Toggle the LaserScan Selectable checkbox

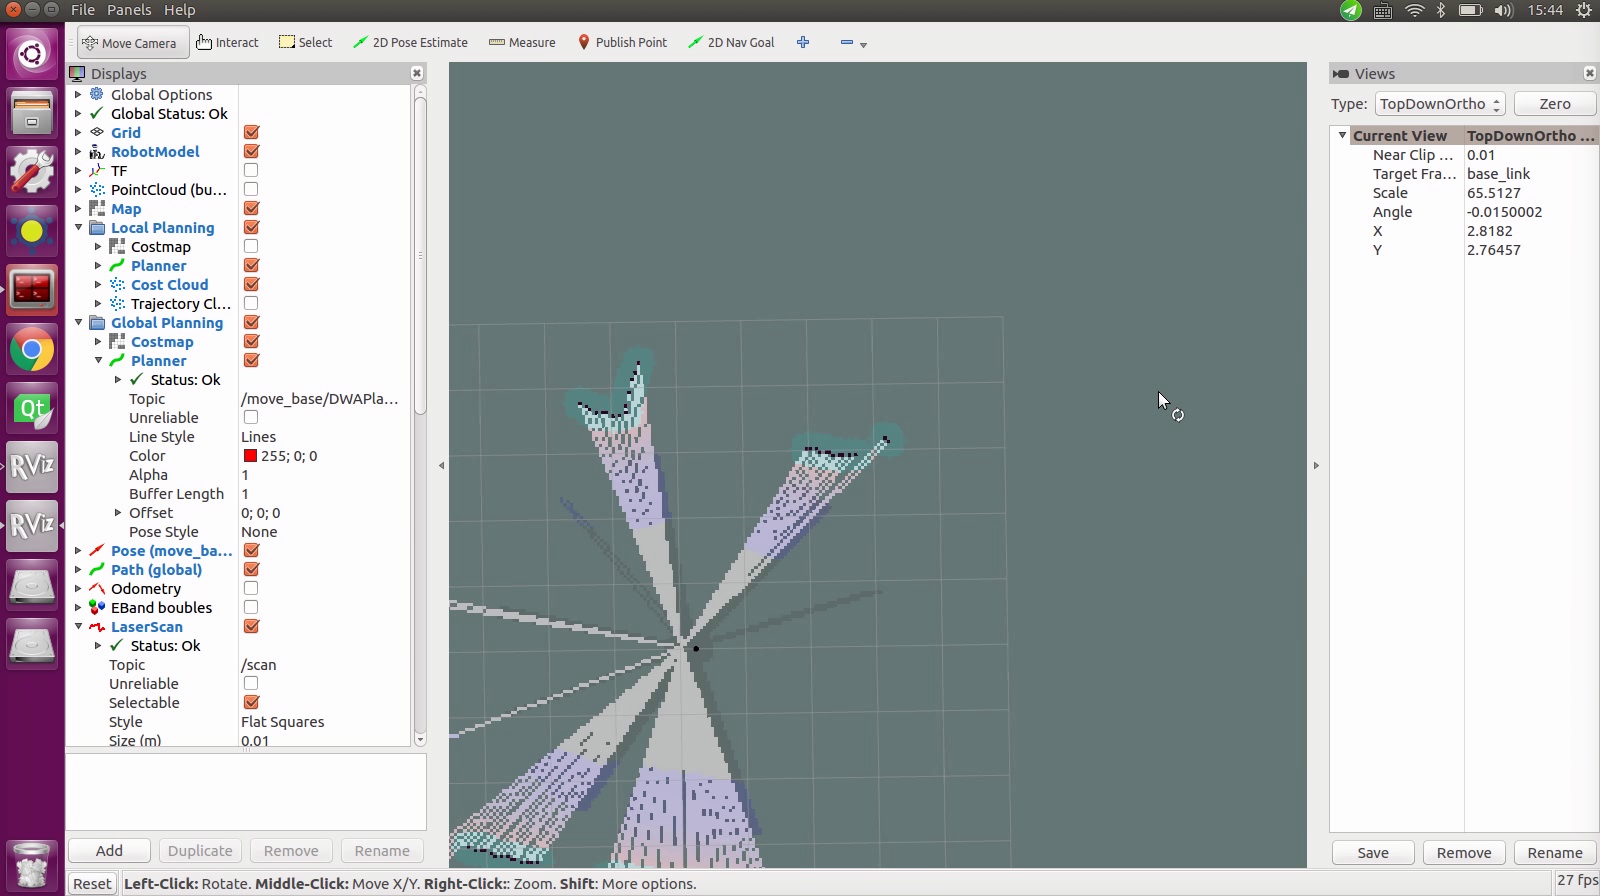(251, 703)
